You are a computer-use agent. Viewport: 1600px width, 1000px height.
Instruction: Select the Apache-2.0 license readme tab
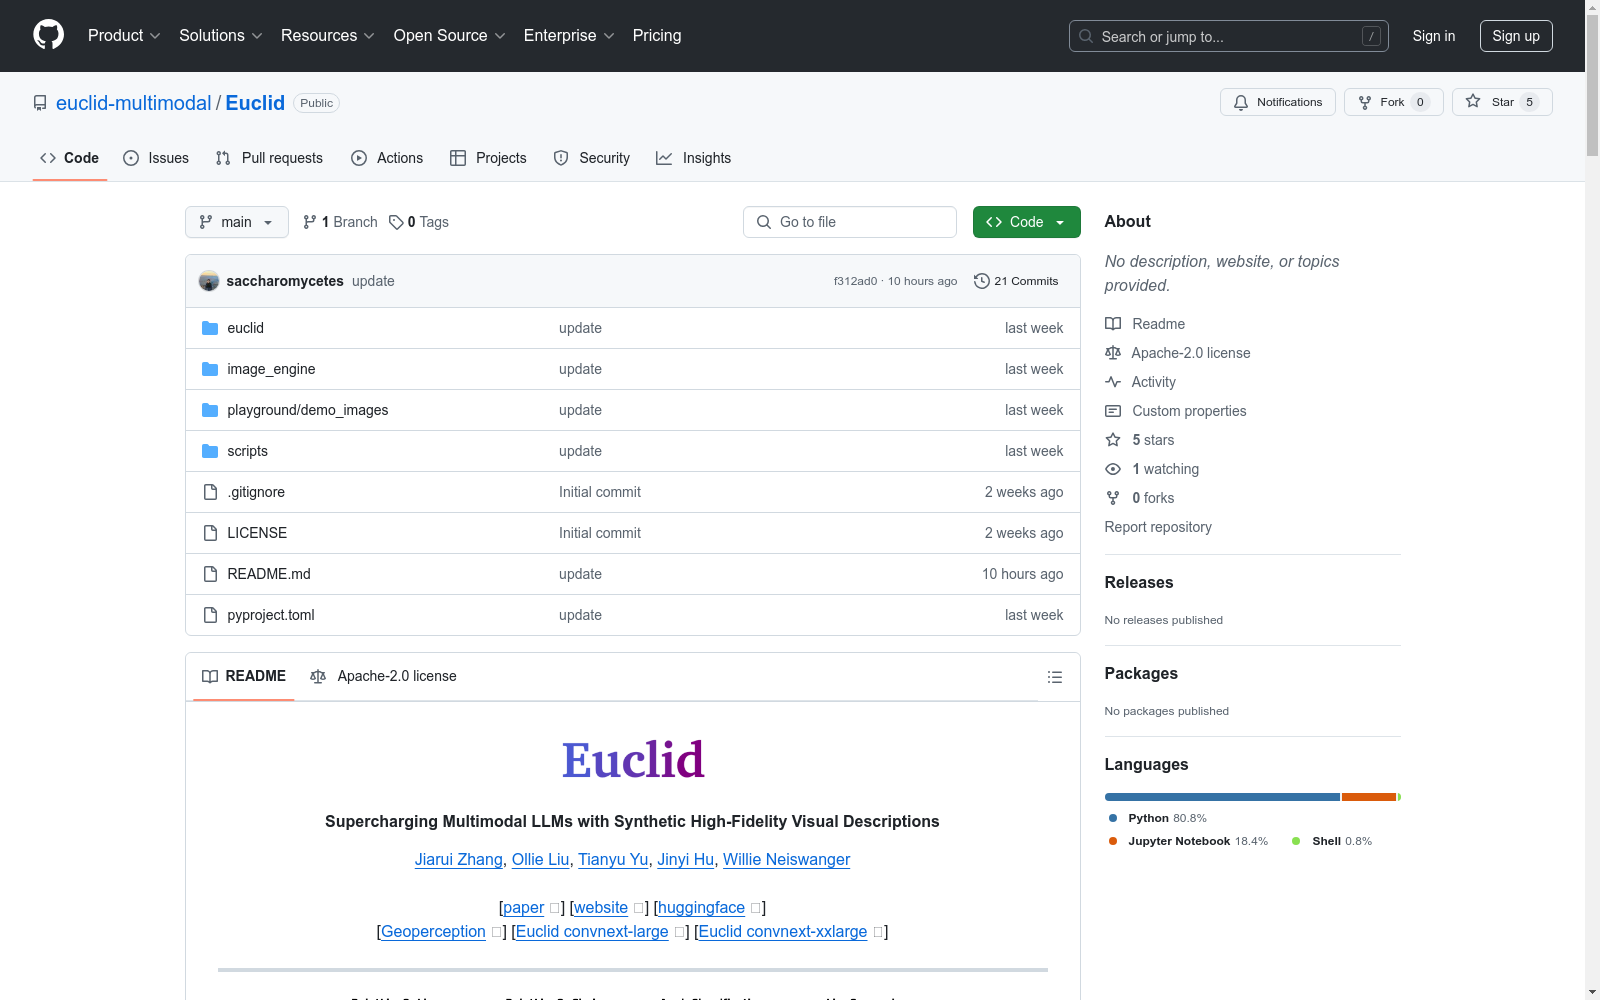(384, 677)
